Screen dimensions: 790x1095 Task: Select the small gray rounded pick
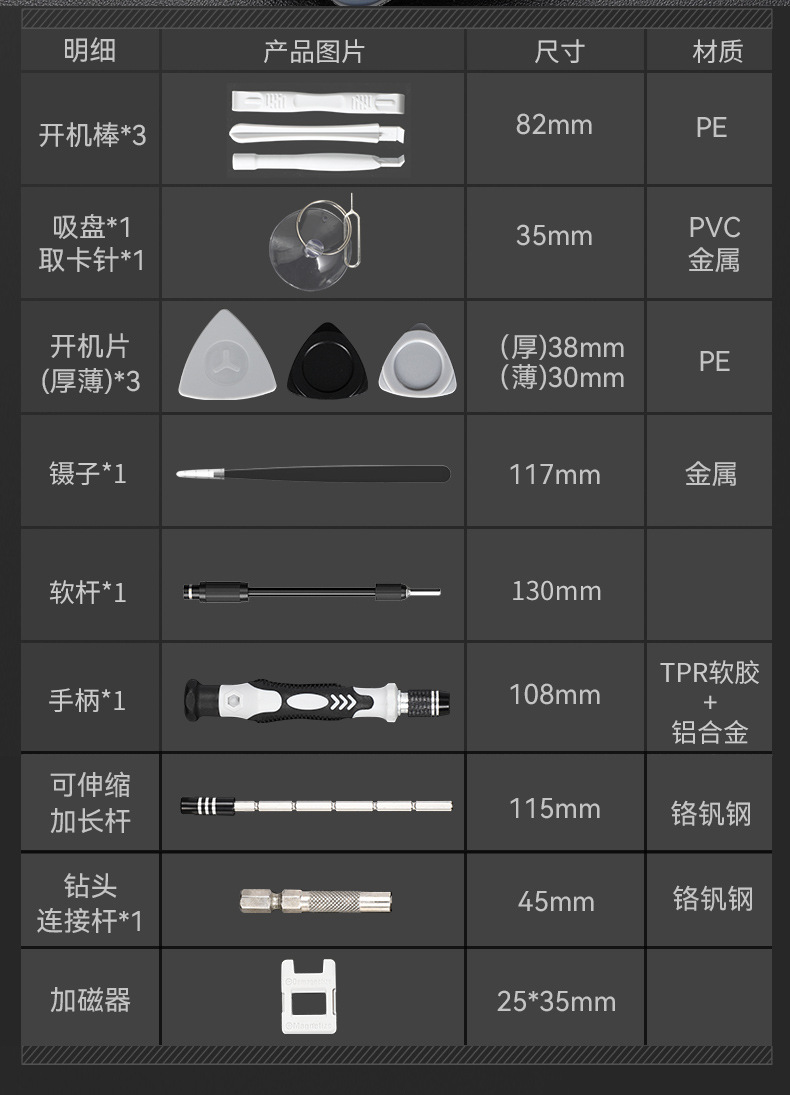point(418,360)
